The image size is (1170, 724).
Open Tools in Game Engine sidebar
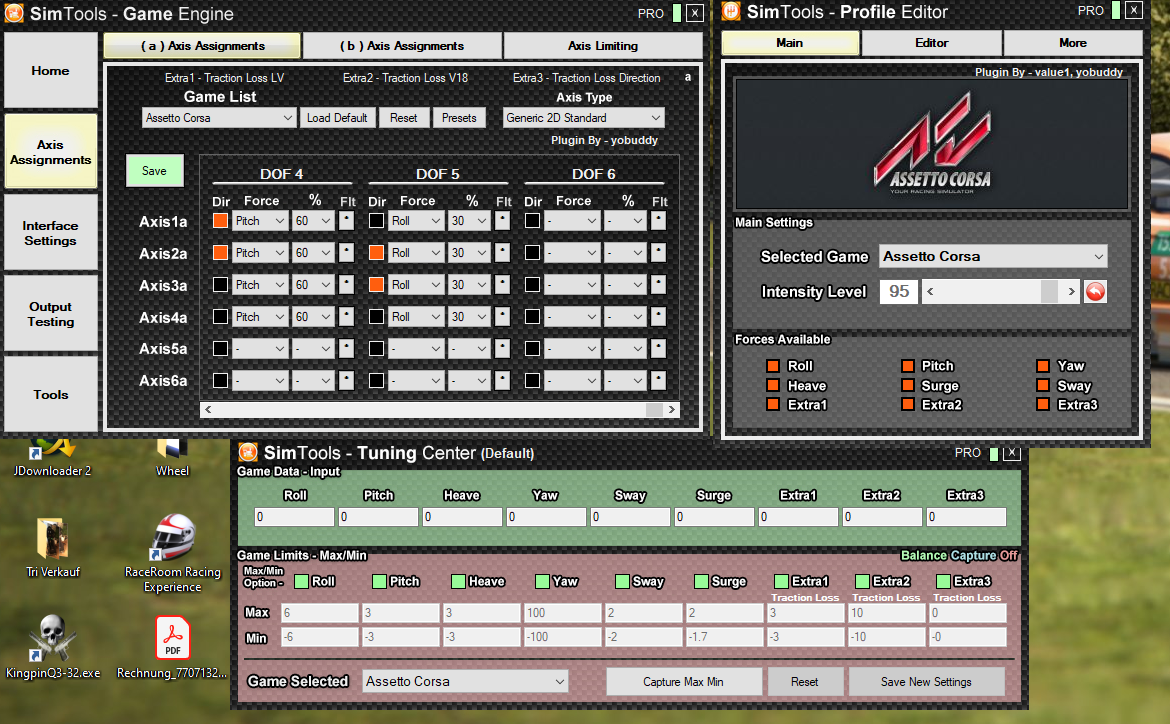51,394
